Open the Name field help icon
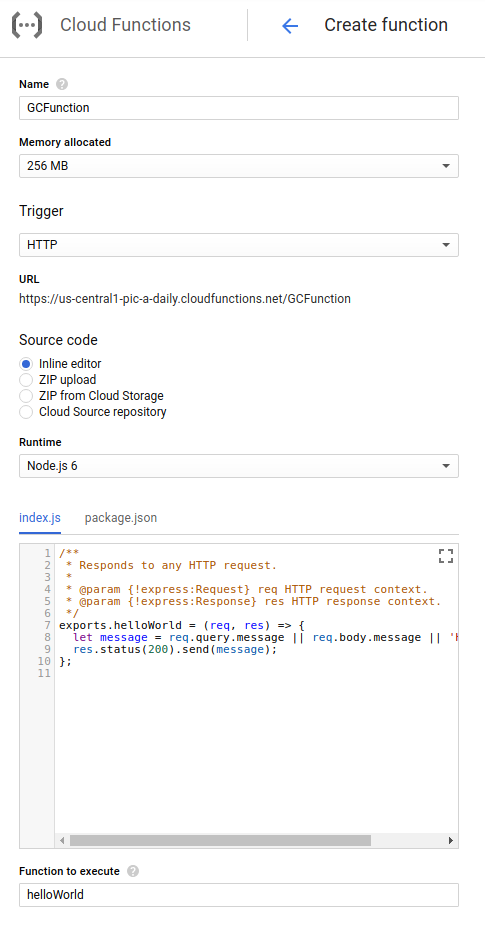This screenshot has width=485, height=927. [x=62, y=85]
